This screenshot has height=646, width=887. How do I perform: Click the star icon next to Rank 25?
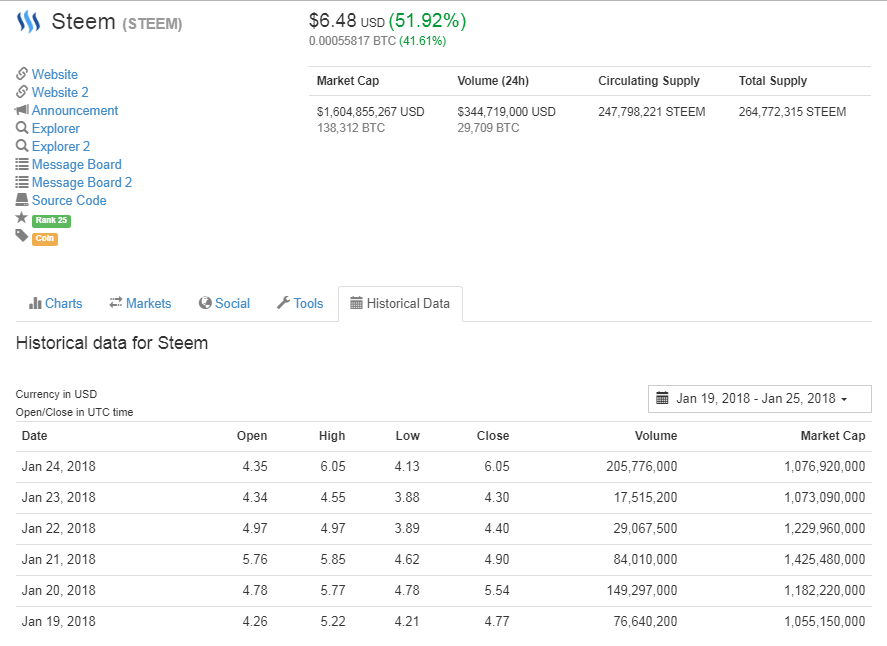tap(21, 217)
